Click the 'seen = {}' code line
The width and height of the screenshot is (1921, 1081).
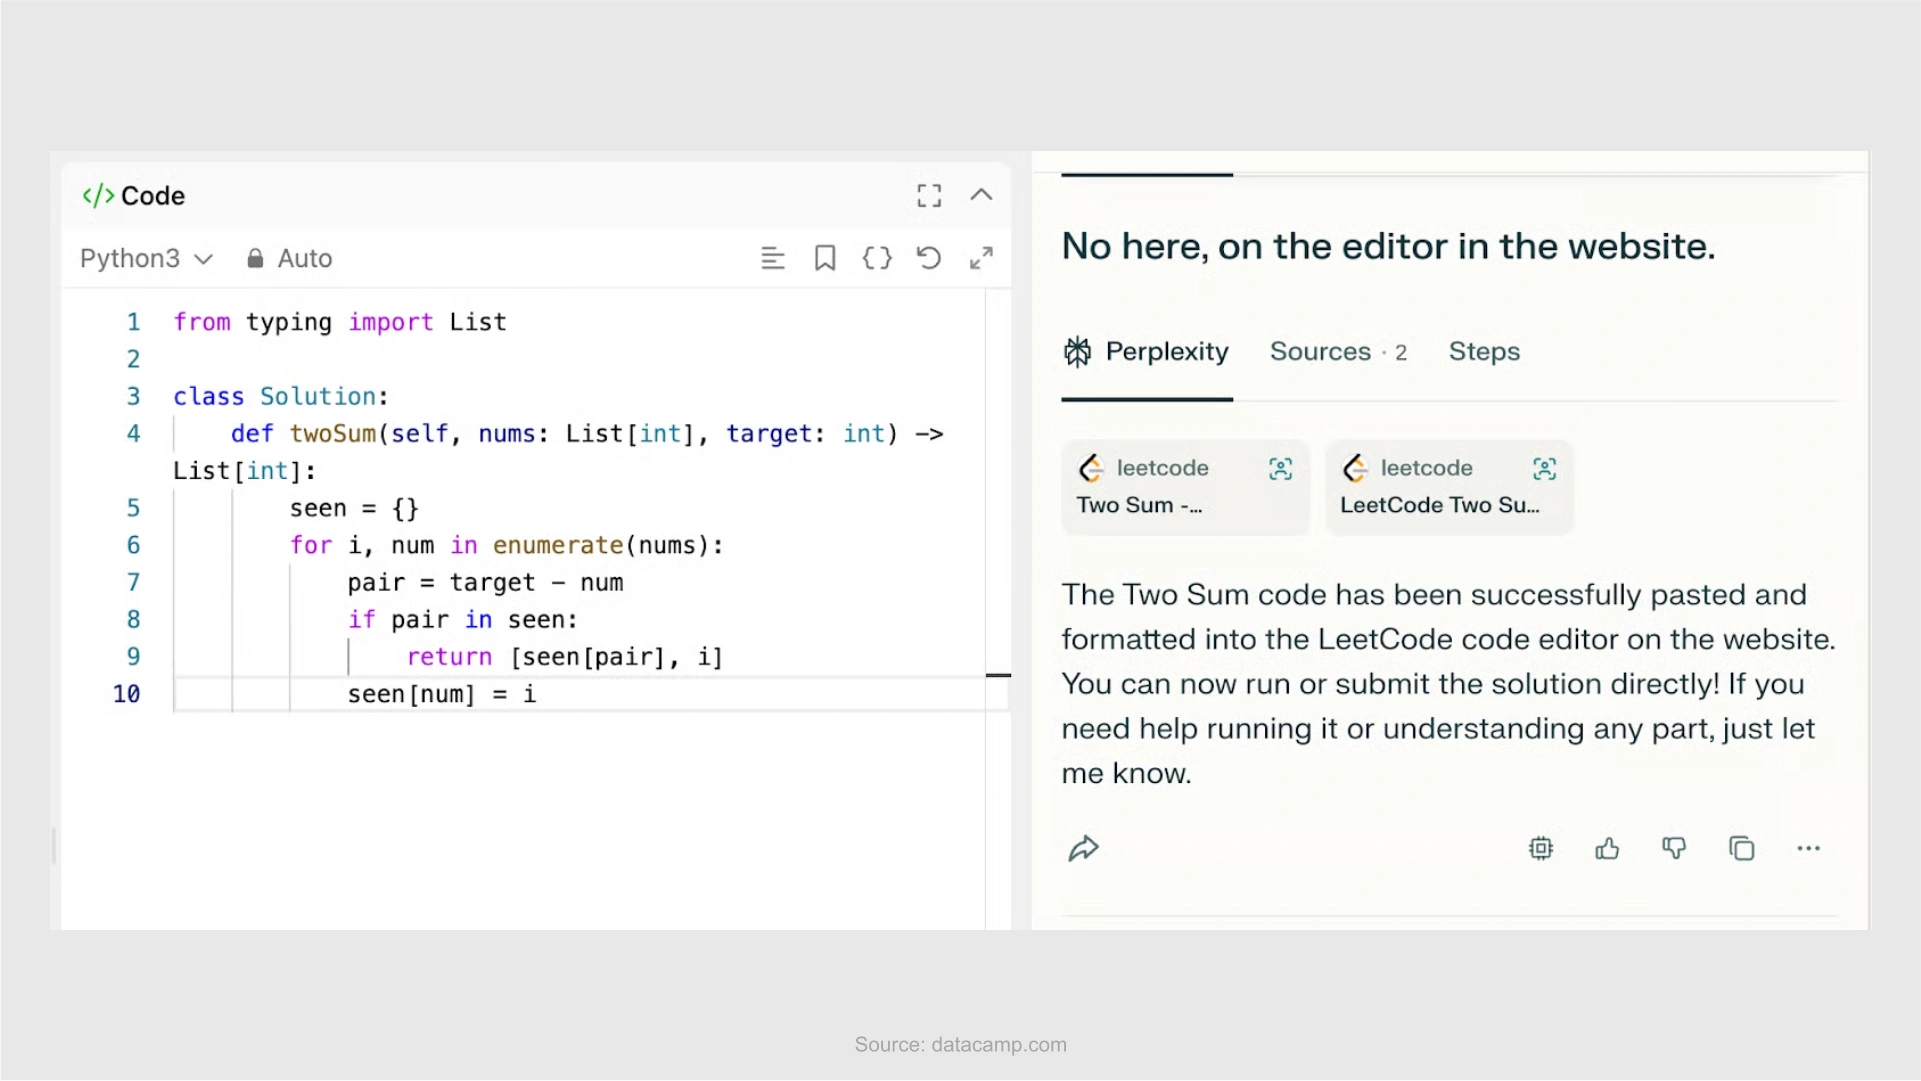tap(354, 509)
